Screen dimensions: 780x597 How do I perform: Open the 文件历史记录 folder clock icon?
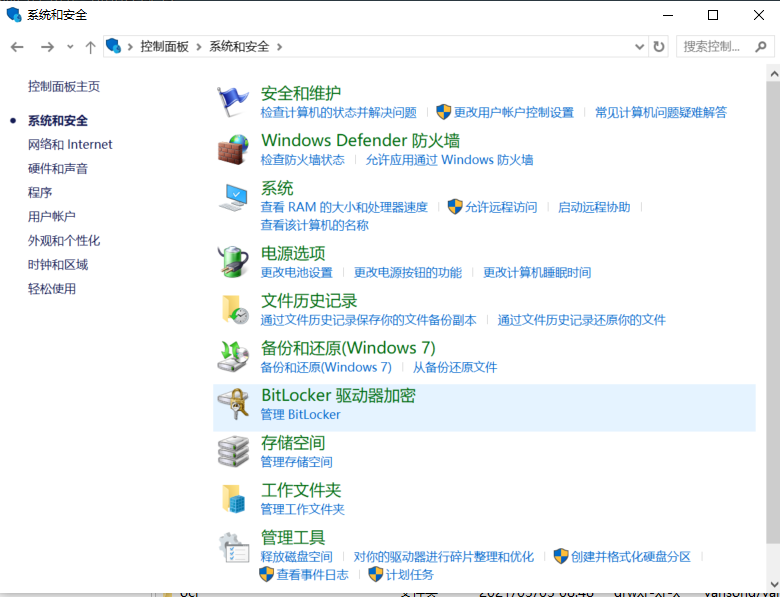(x=234, y=309)
